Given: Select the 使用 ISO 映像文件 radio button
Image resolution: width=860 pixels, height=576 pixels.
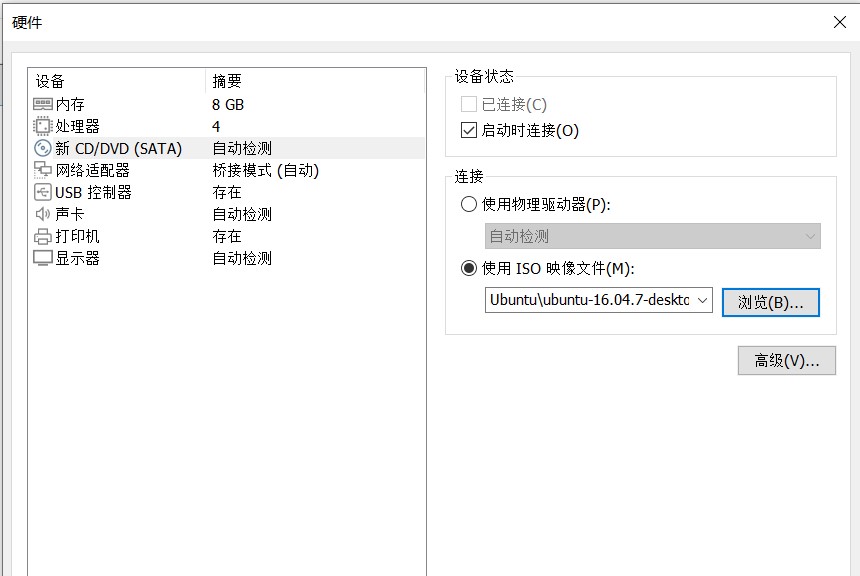Looking at the screenshot, I should (469, 268).
